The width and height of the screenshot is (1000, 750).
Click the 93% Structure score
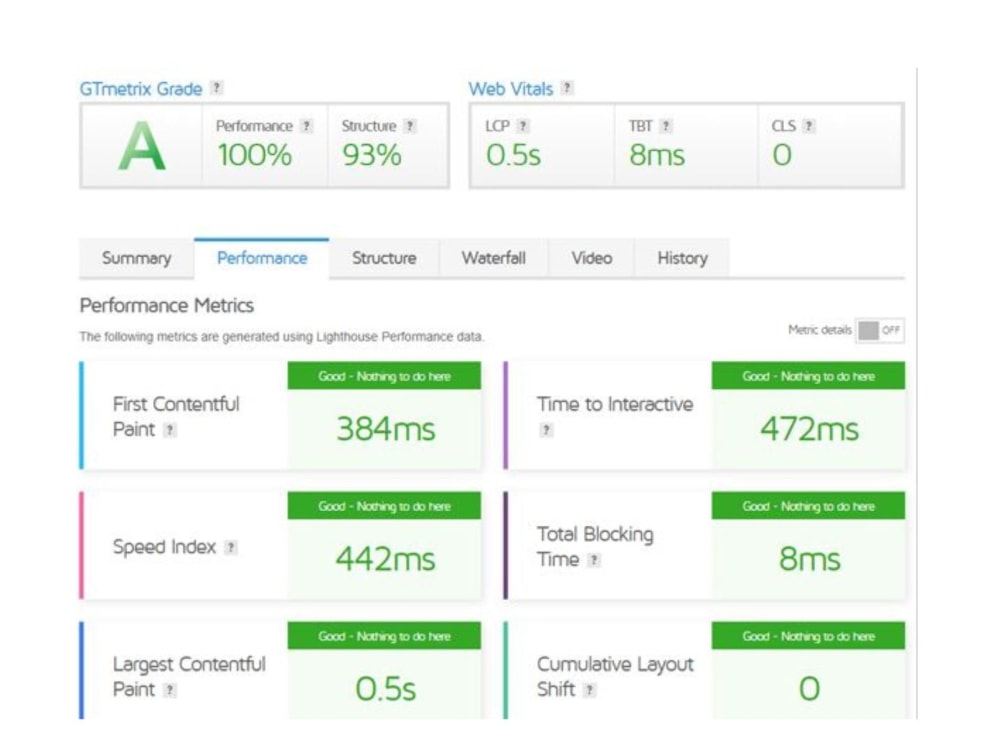click(372, 155)
